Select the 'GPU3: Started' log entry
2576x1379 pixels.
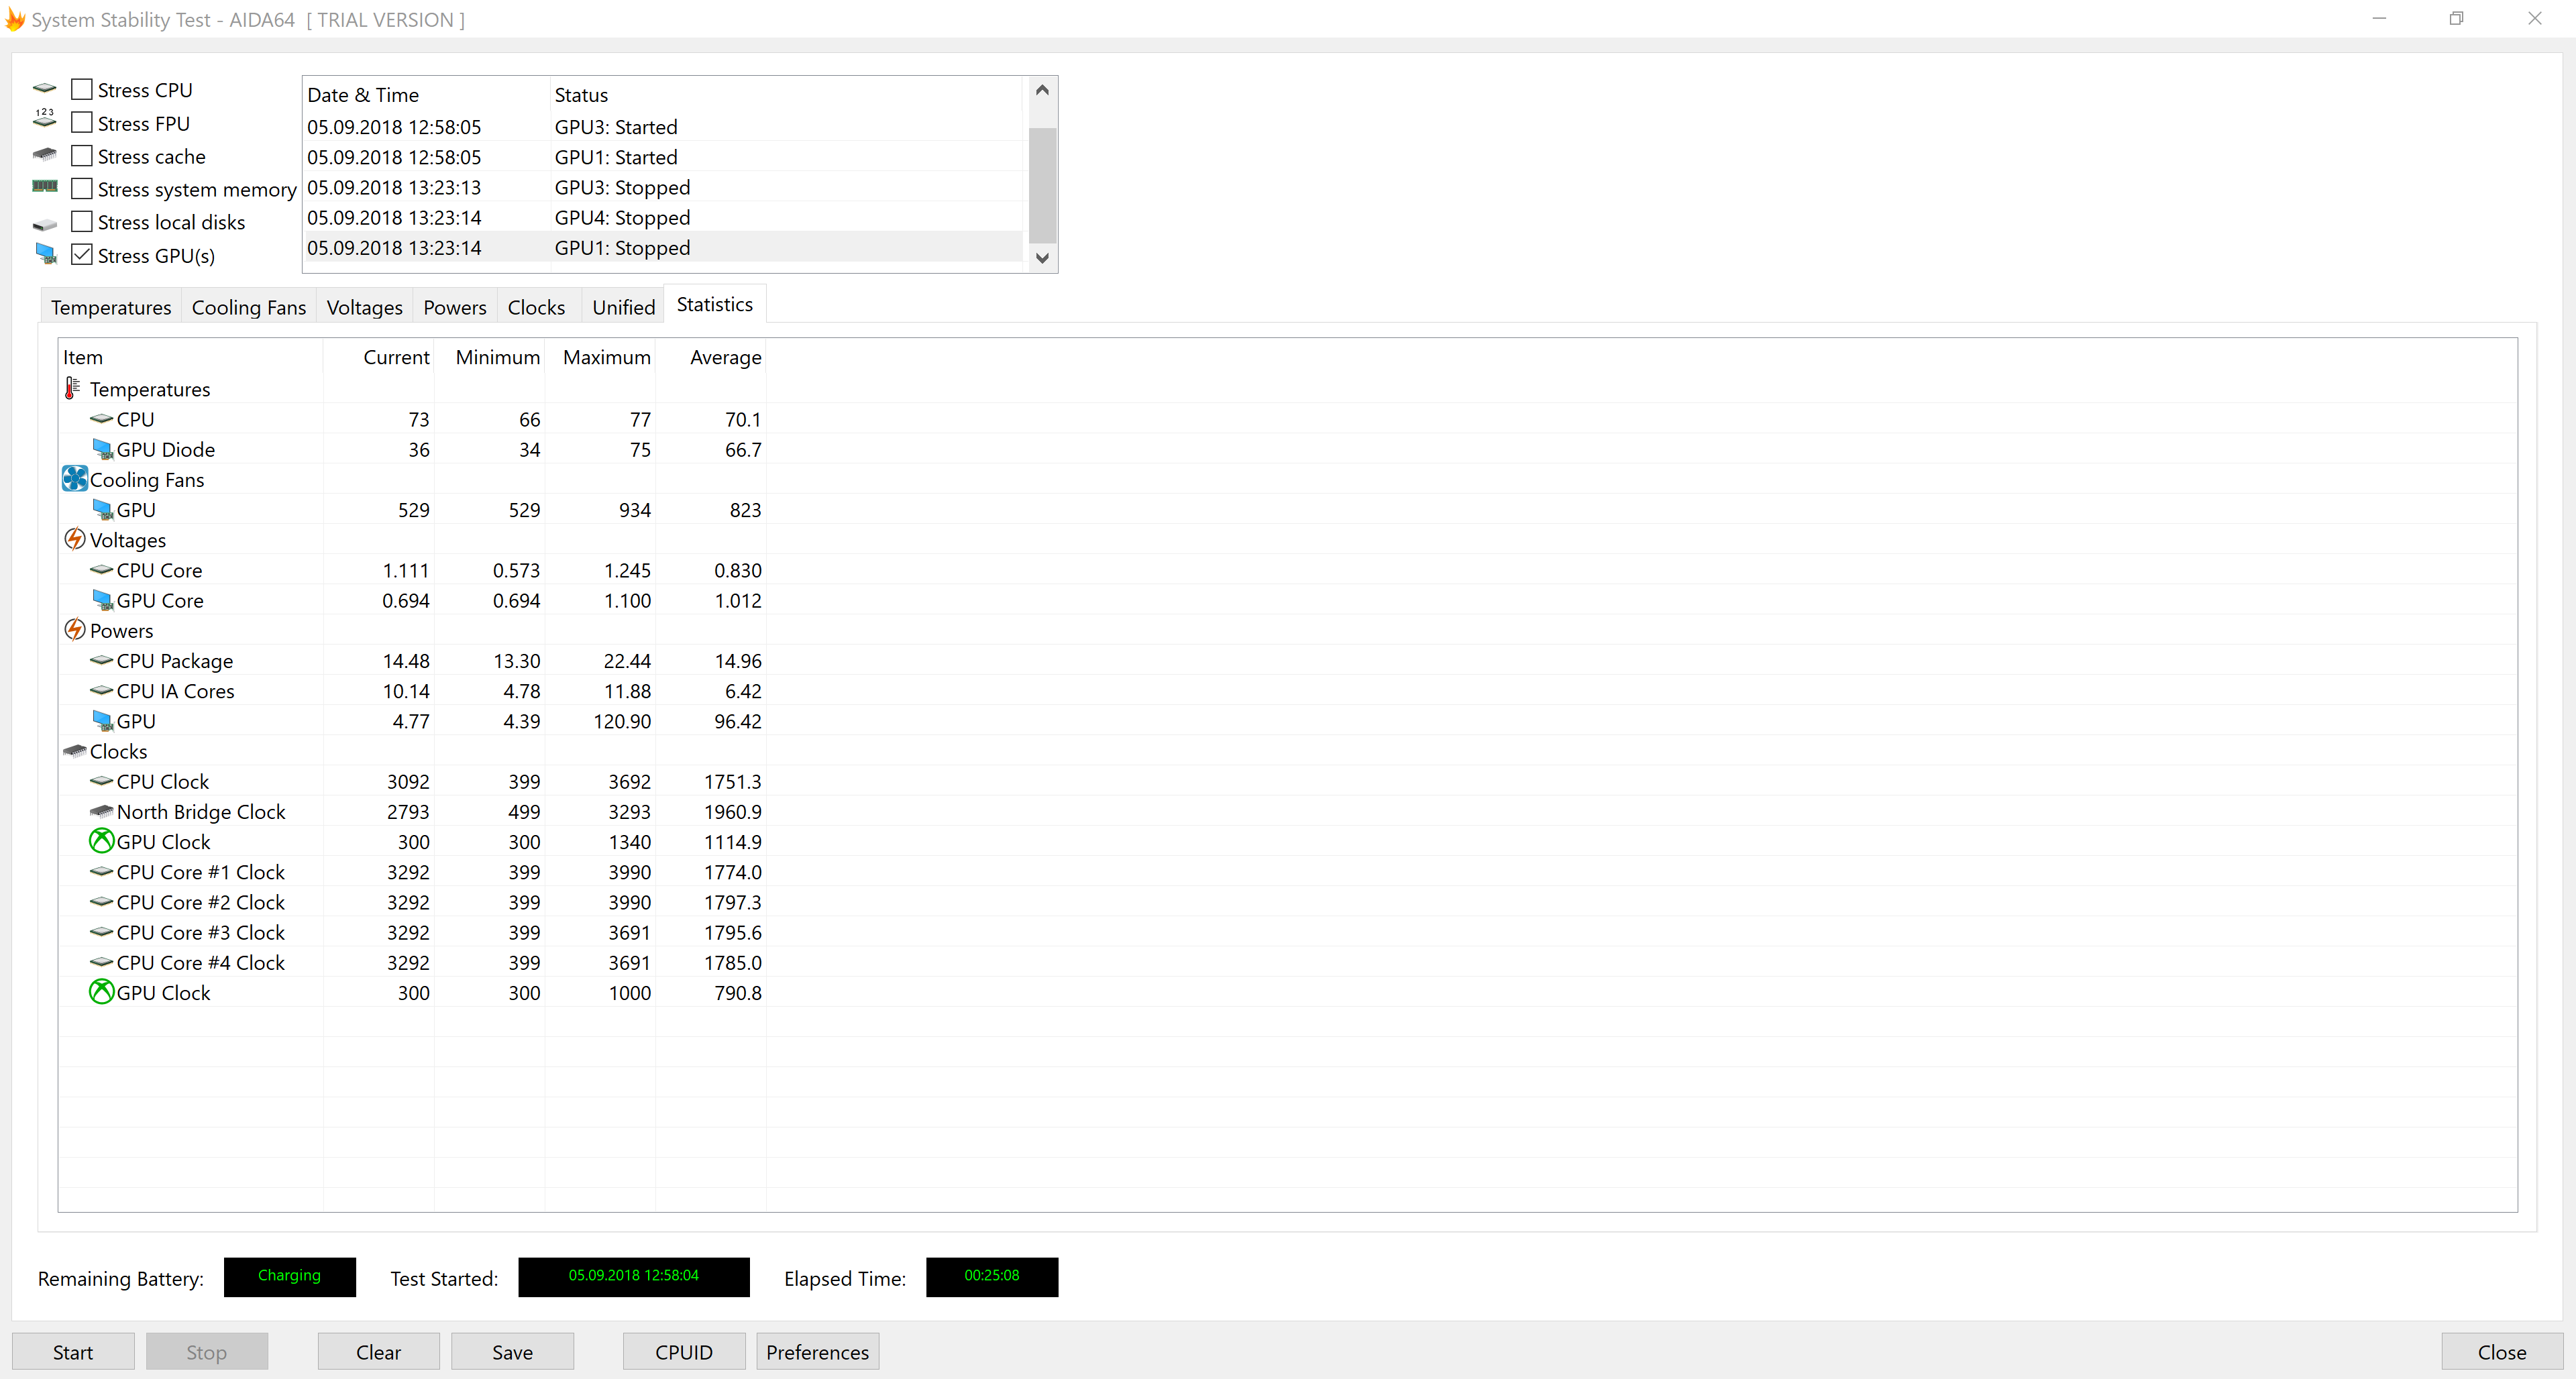tap(663, 126)
